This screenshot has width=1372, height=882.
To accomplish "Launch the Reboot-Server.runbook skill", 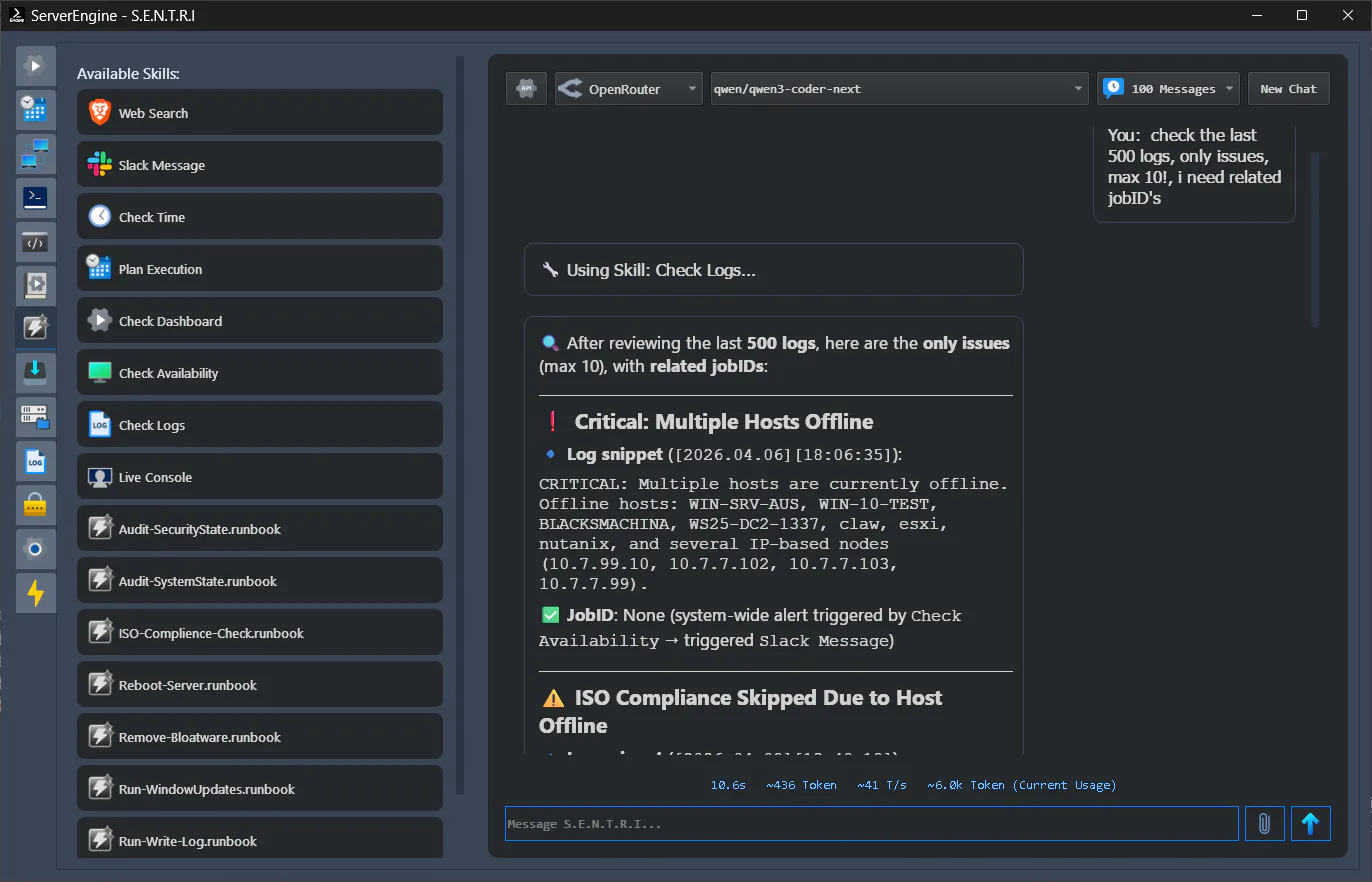I will (x=260, y=684).
